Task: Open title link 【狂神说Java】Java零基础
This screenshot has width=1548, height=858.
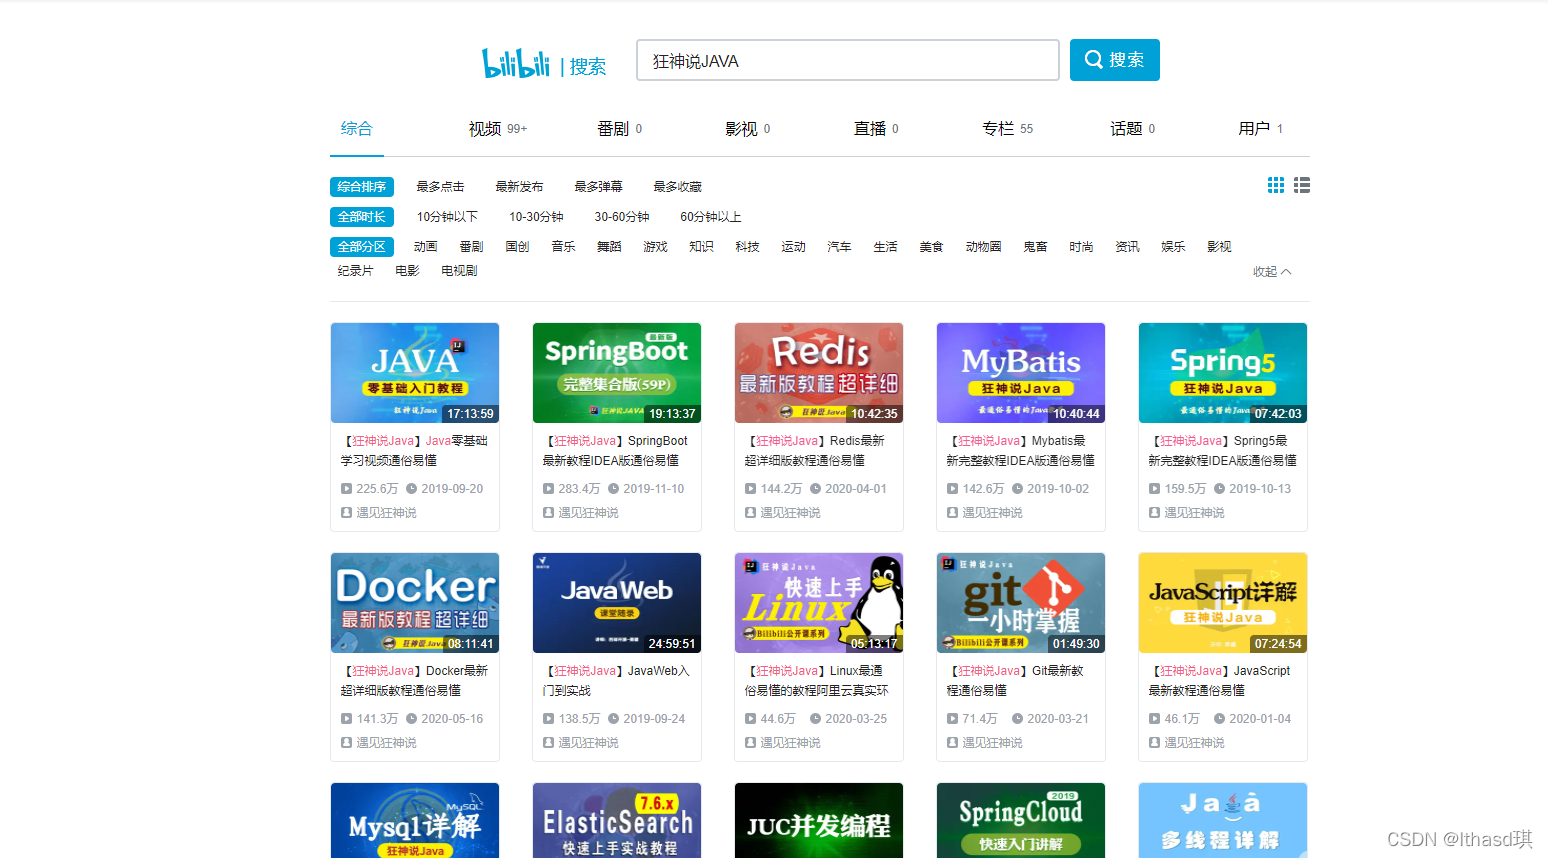Action: (x=414, y=451)
